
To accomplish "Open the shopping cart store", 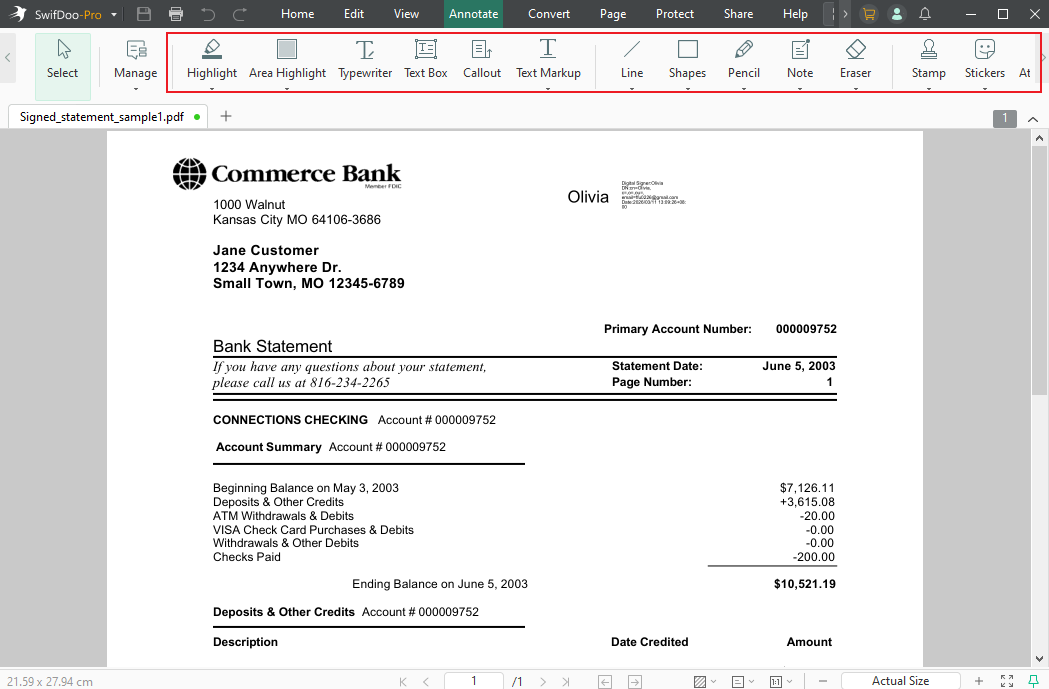I will click(868, 14).
